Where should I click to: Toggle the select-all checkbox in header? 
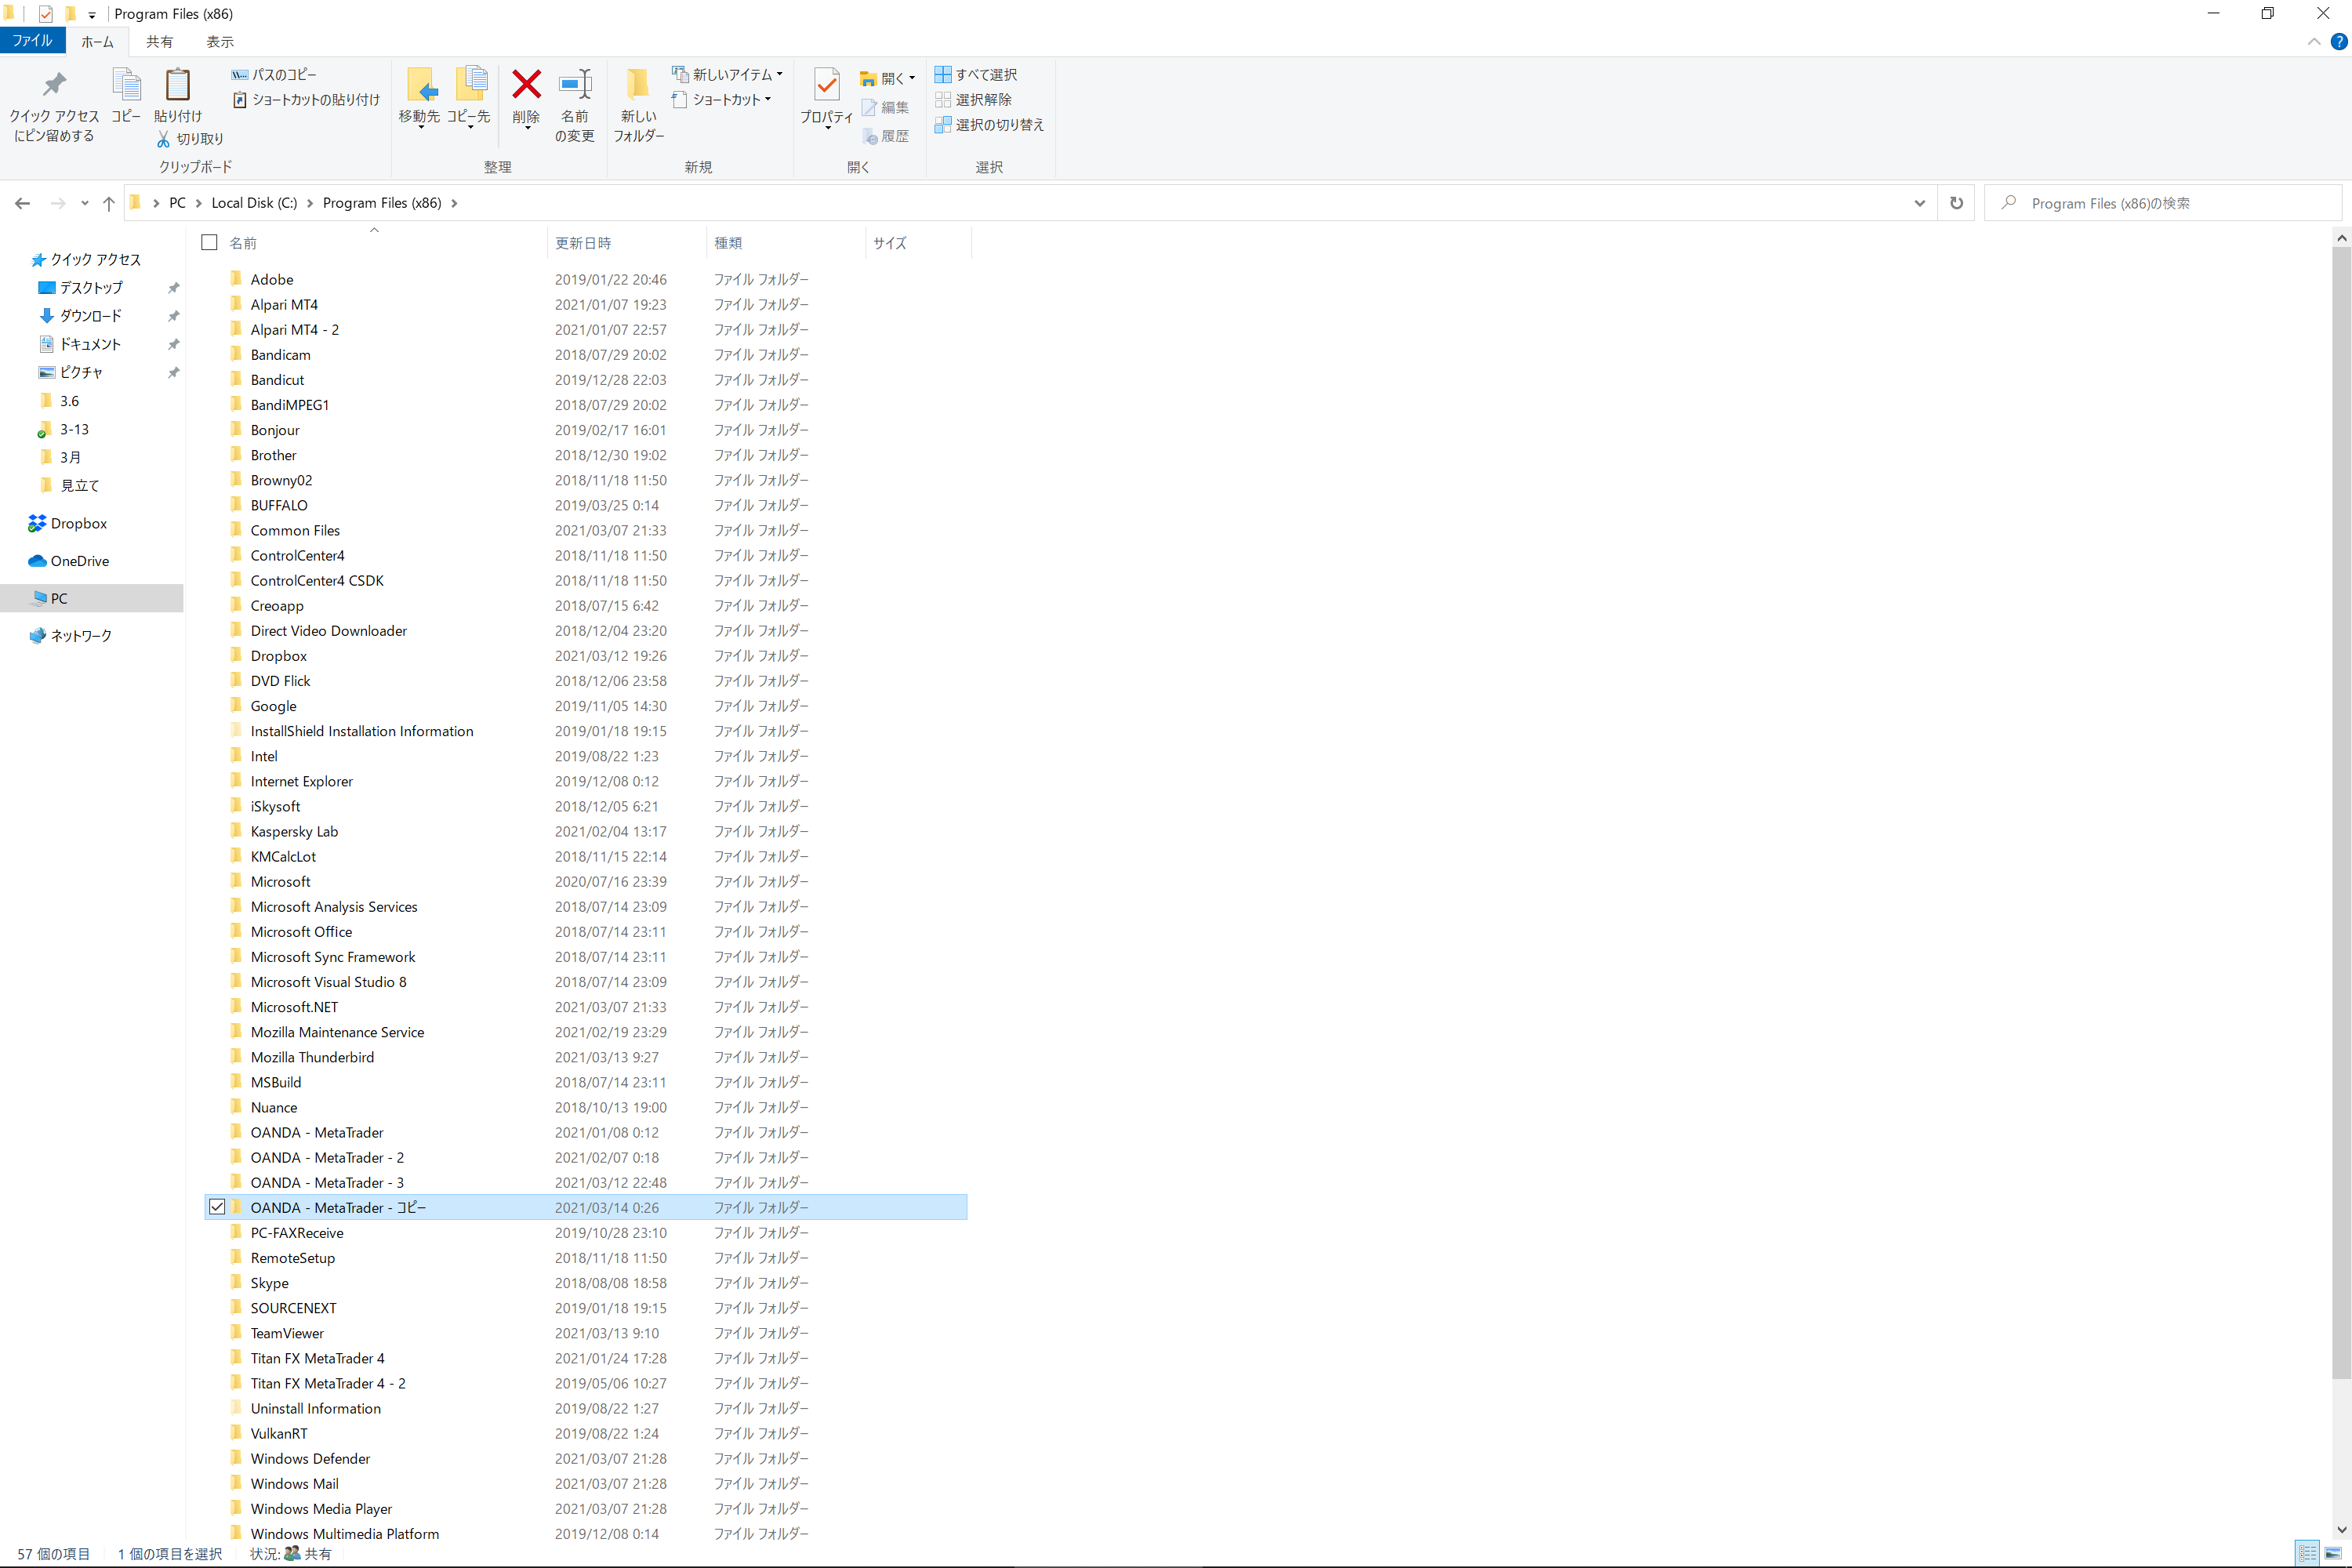pyautogui.click(x=209, y=242)
